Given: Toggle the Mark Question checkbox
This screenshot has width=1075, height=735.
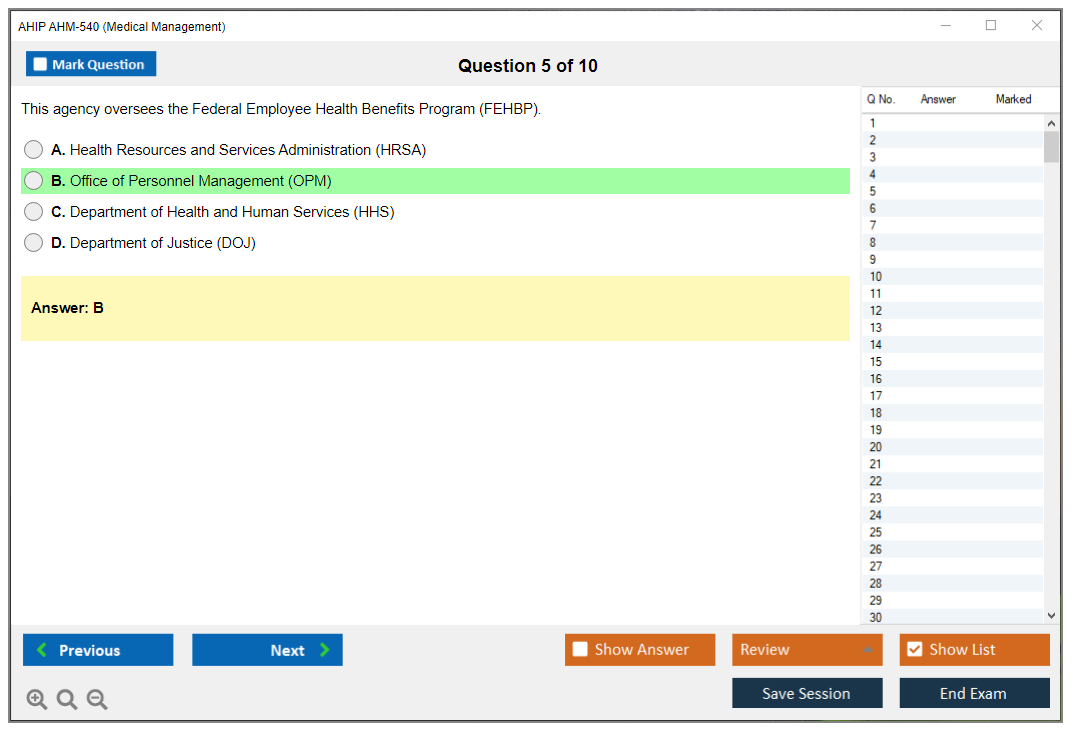Looking at the screenshot, I should (x=40, y=65).
